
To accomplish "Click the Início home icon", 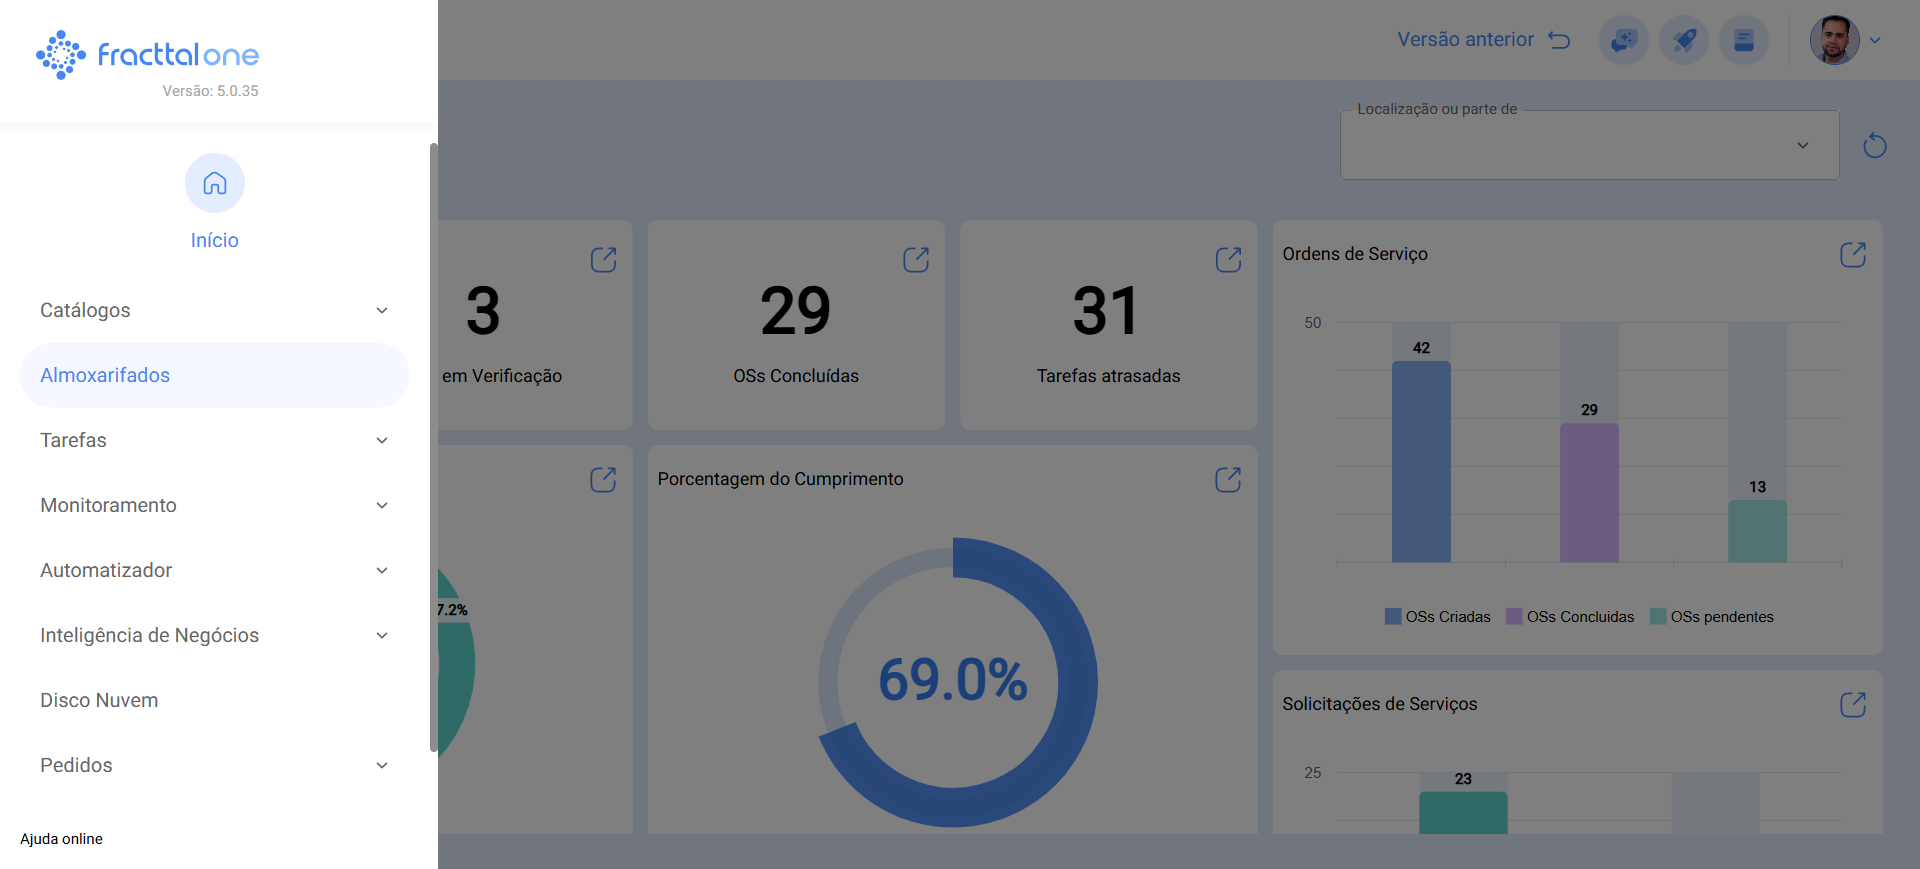I will point(215,184).
